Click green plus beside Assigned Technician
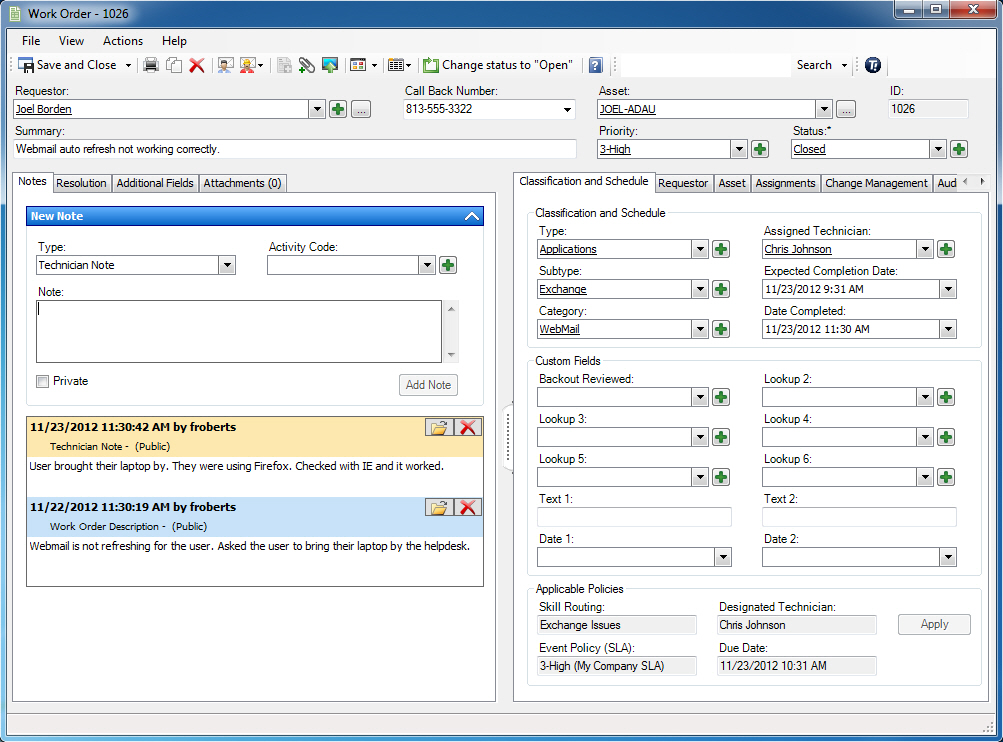The height and width of the screenshot is (742, 1003). click(x=945, y=249)
